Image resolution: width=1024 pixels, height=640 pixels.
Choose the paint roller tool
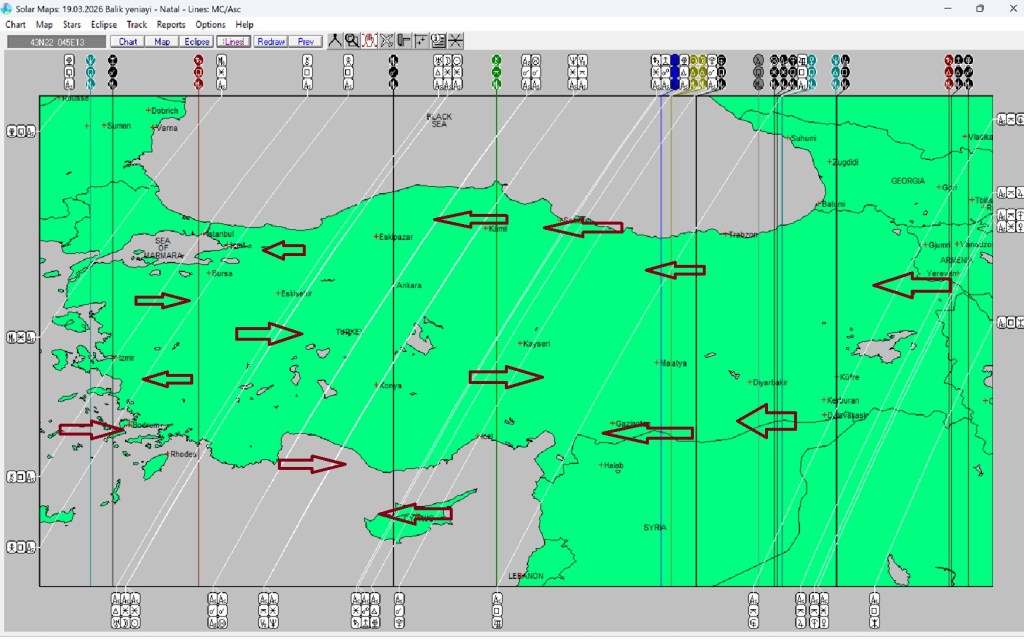[404, 41]
